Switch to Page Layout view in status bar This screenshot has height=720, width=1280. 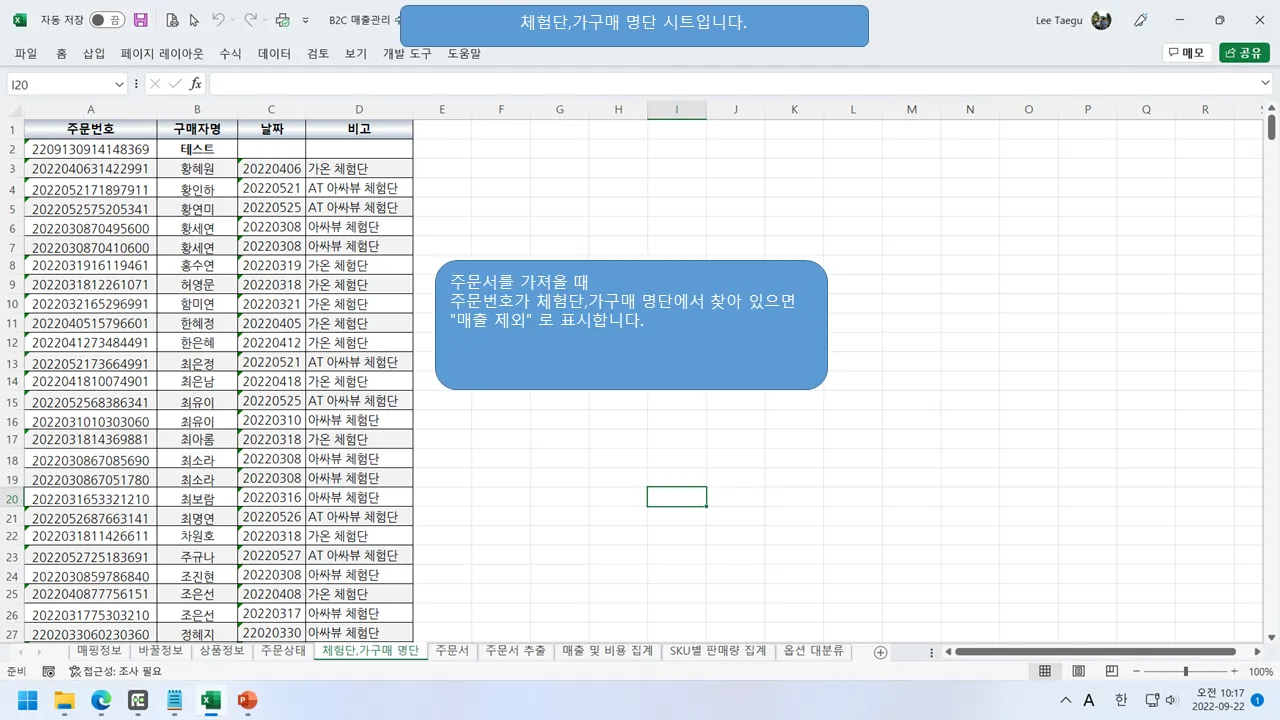[x=1078, y=672]
